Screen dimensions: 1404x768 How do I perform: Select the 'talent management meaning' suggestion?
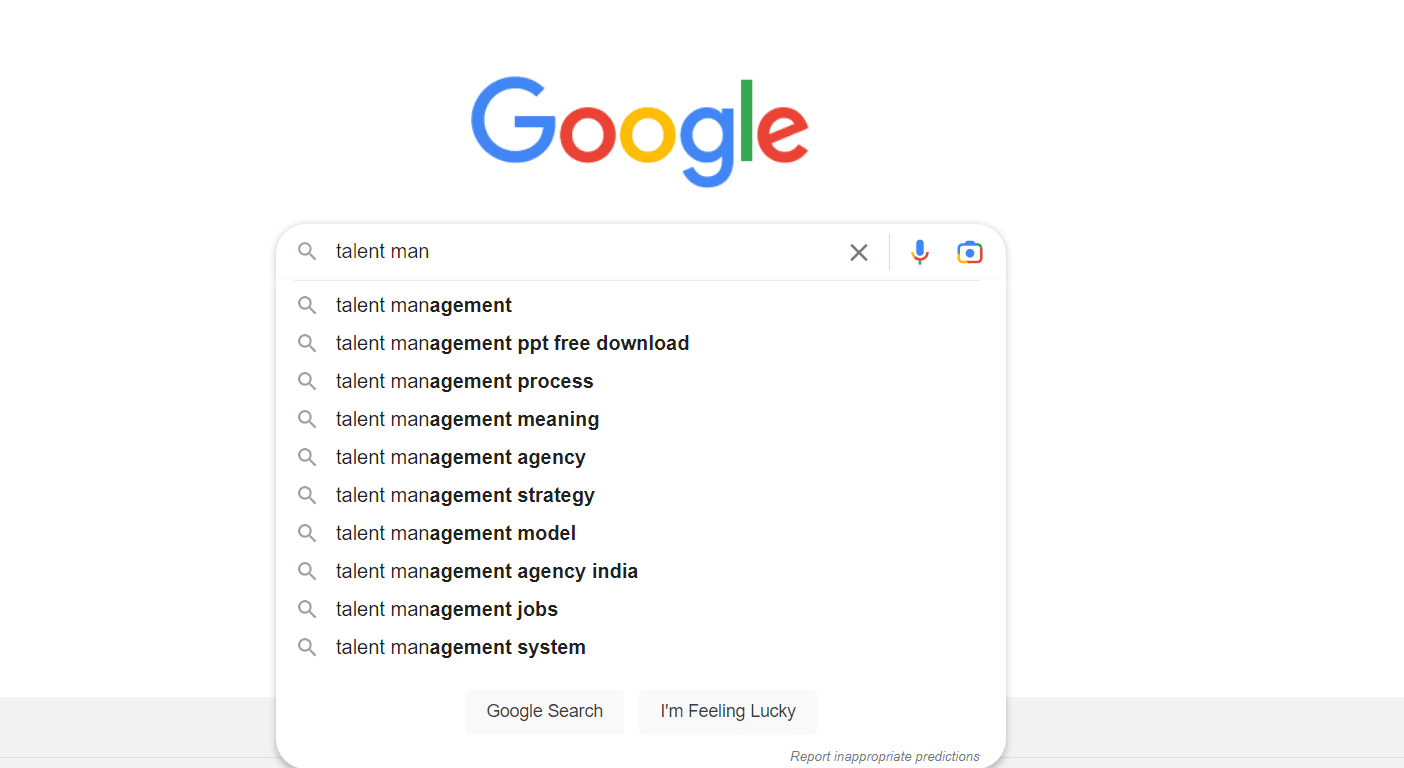[467, 419]
